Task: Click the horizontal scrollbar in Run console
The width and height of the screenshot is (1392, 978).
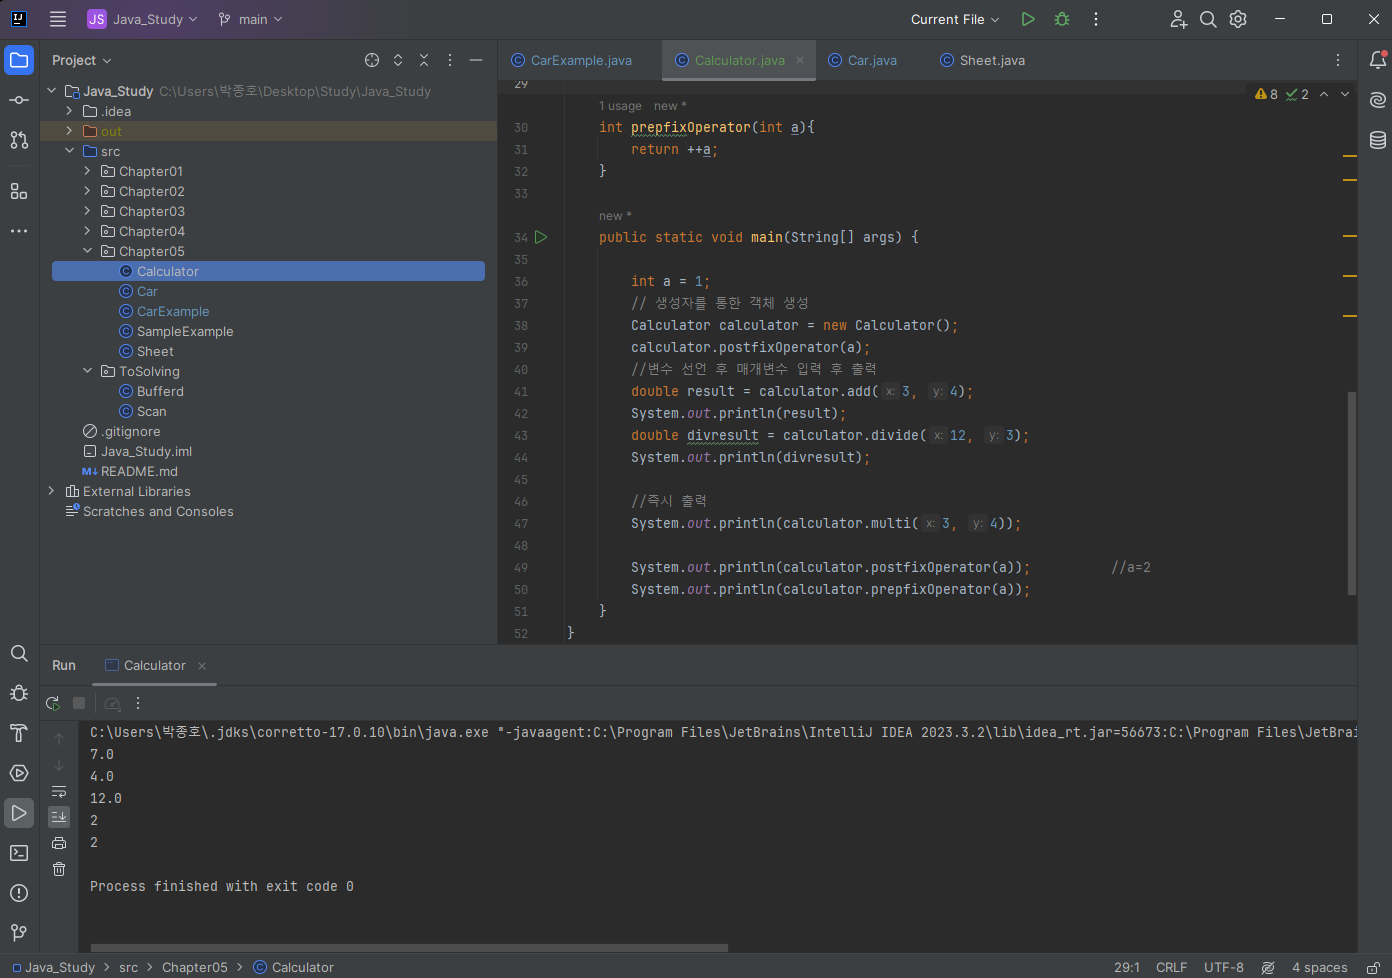Action: pos(409,947)
